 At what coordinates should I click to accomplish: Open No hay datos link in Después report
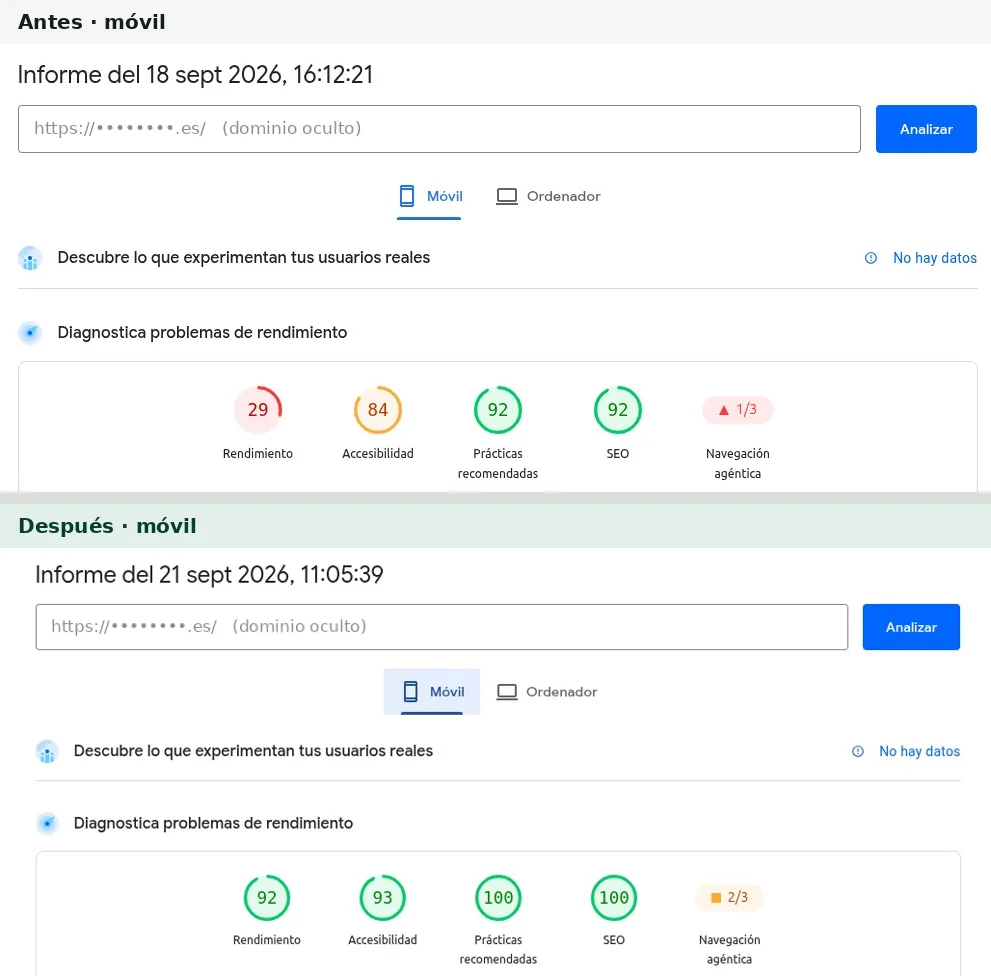[919, 751]
